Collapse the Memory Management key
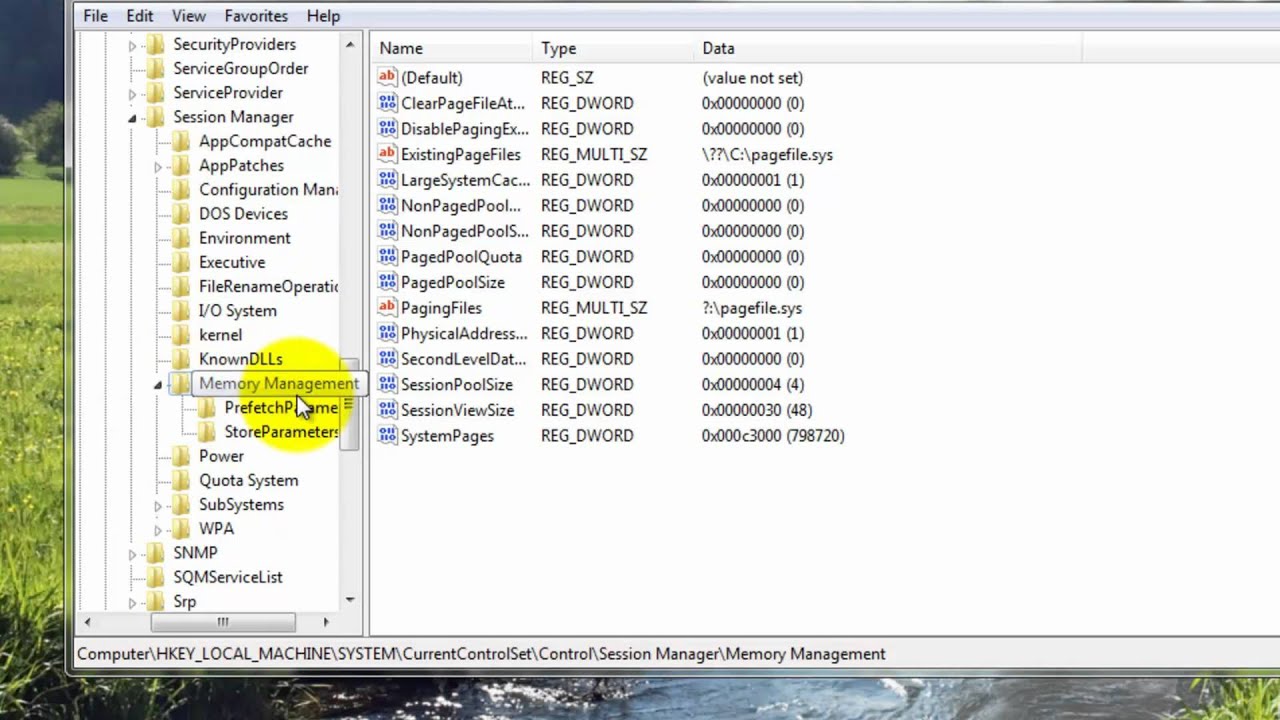 (158, 385)
